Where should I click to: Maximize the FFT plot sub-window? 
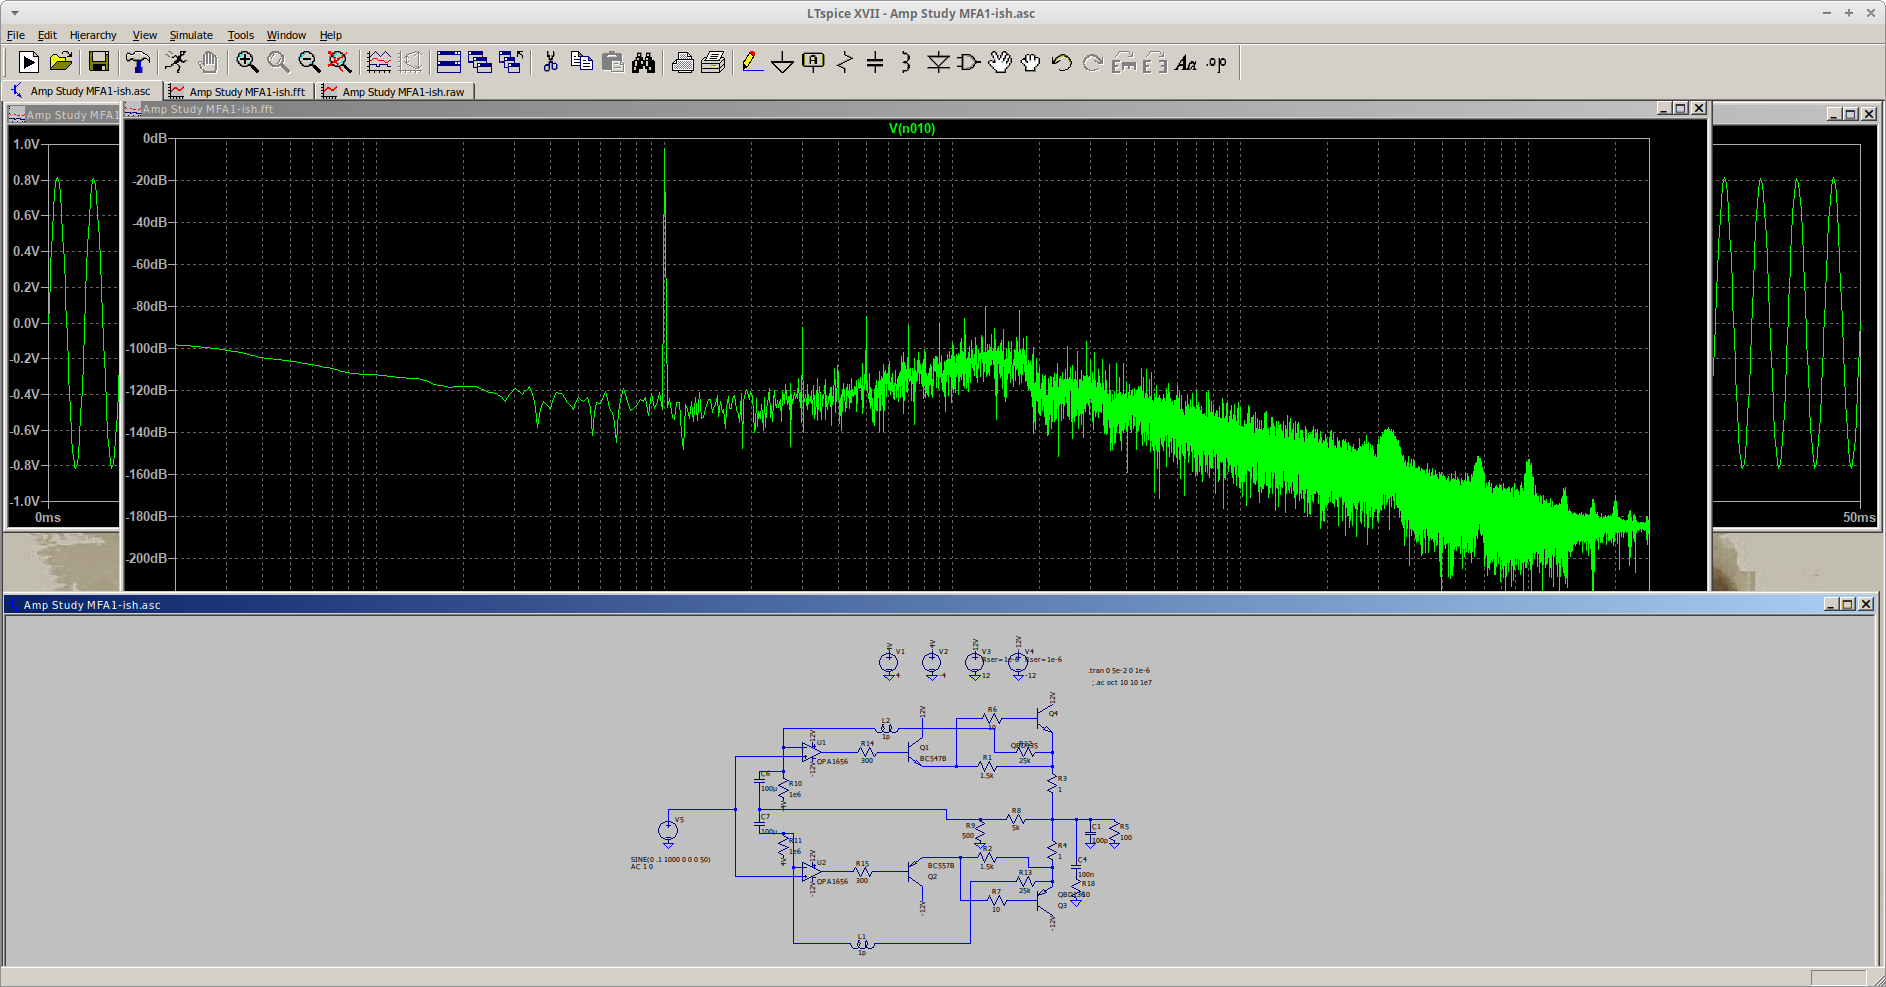coord(1681,108)
